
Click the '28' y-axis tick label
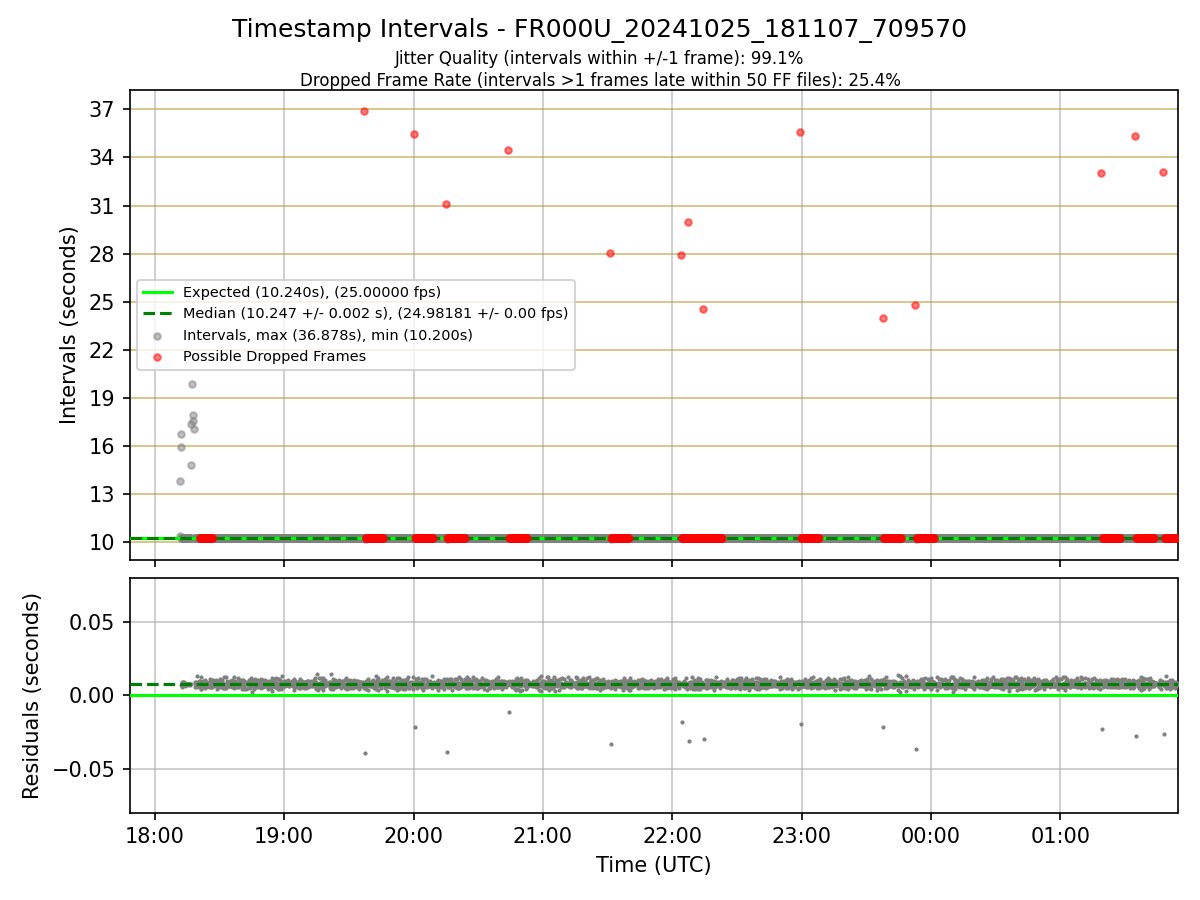[104, 254]
